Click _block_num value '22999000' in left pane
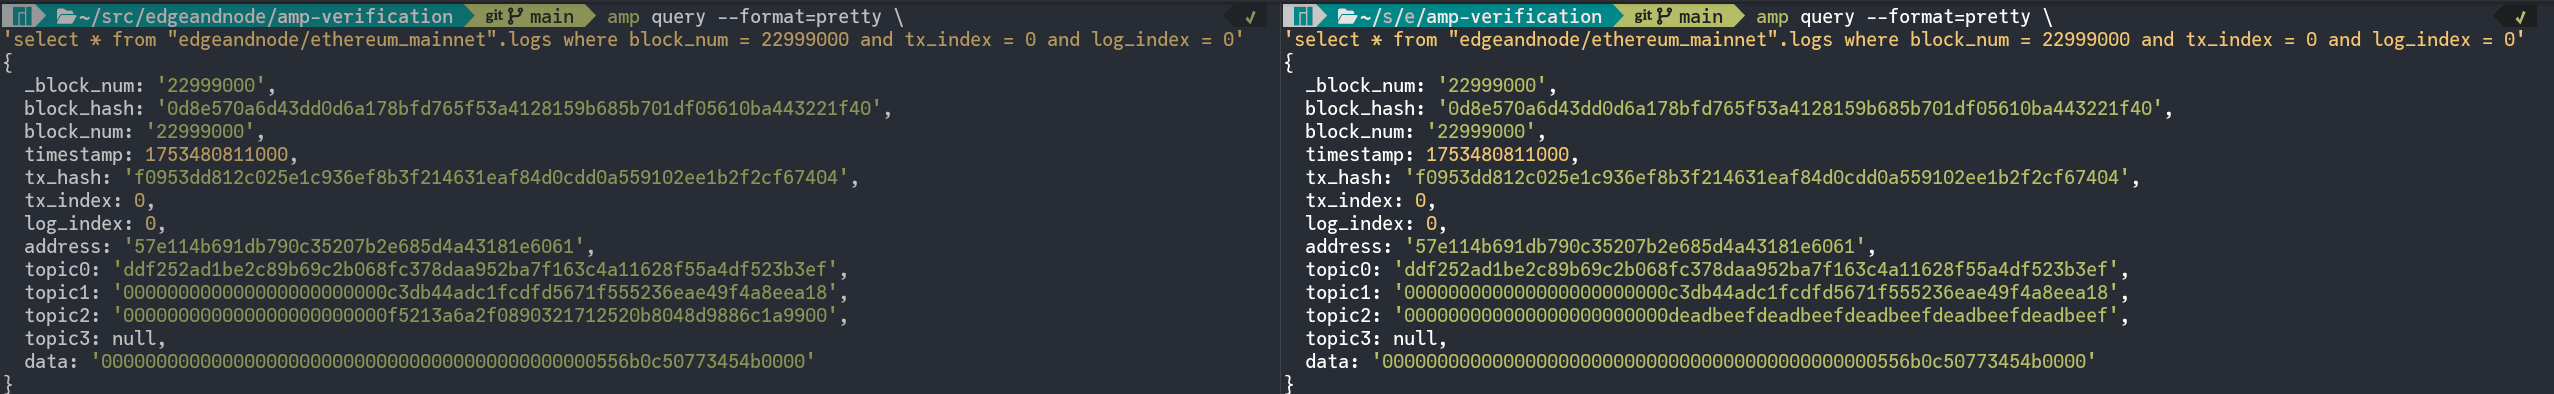Screen dimensions: 2554x394 (x=211, y=86)
